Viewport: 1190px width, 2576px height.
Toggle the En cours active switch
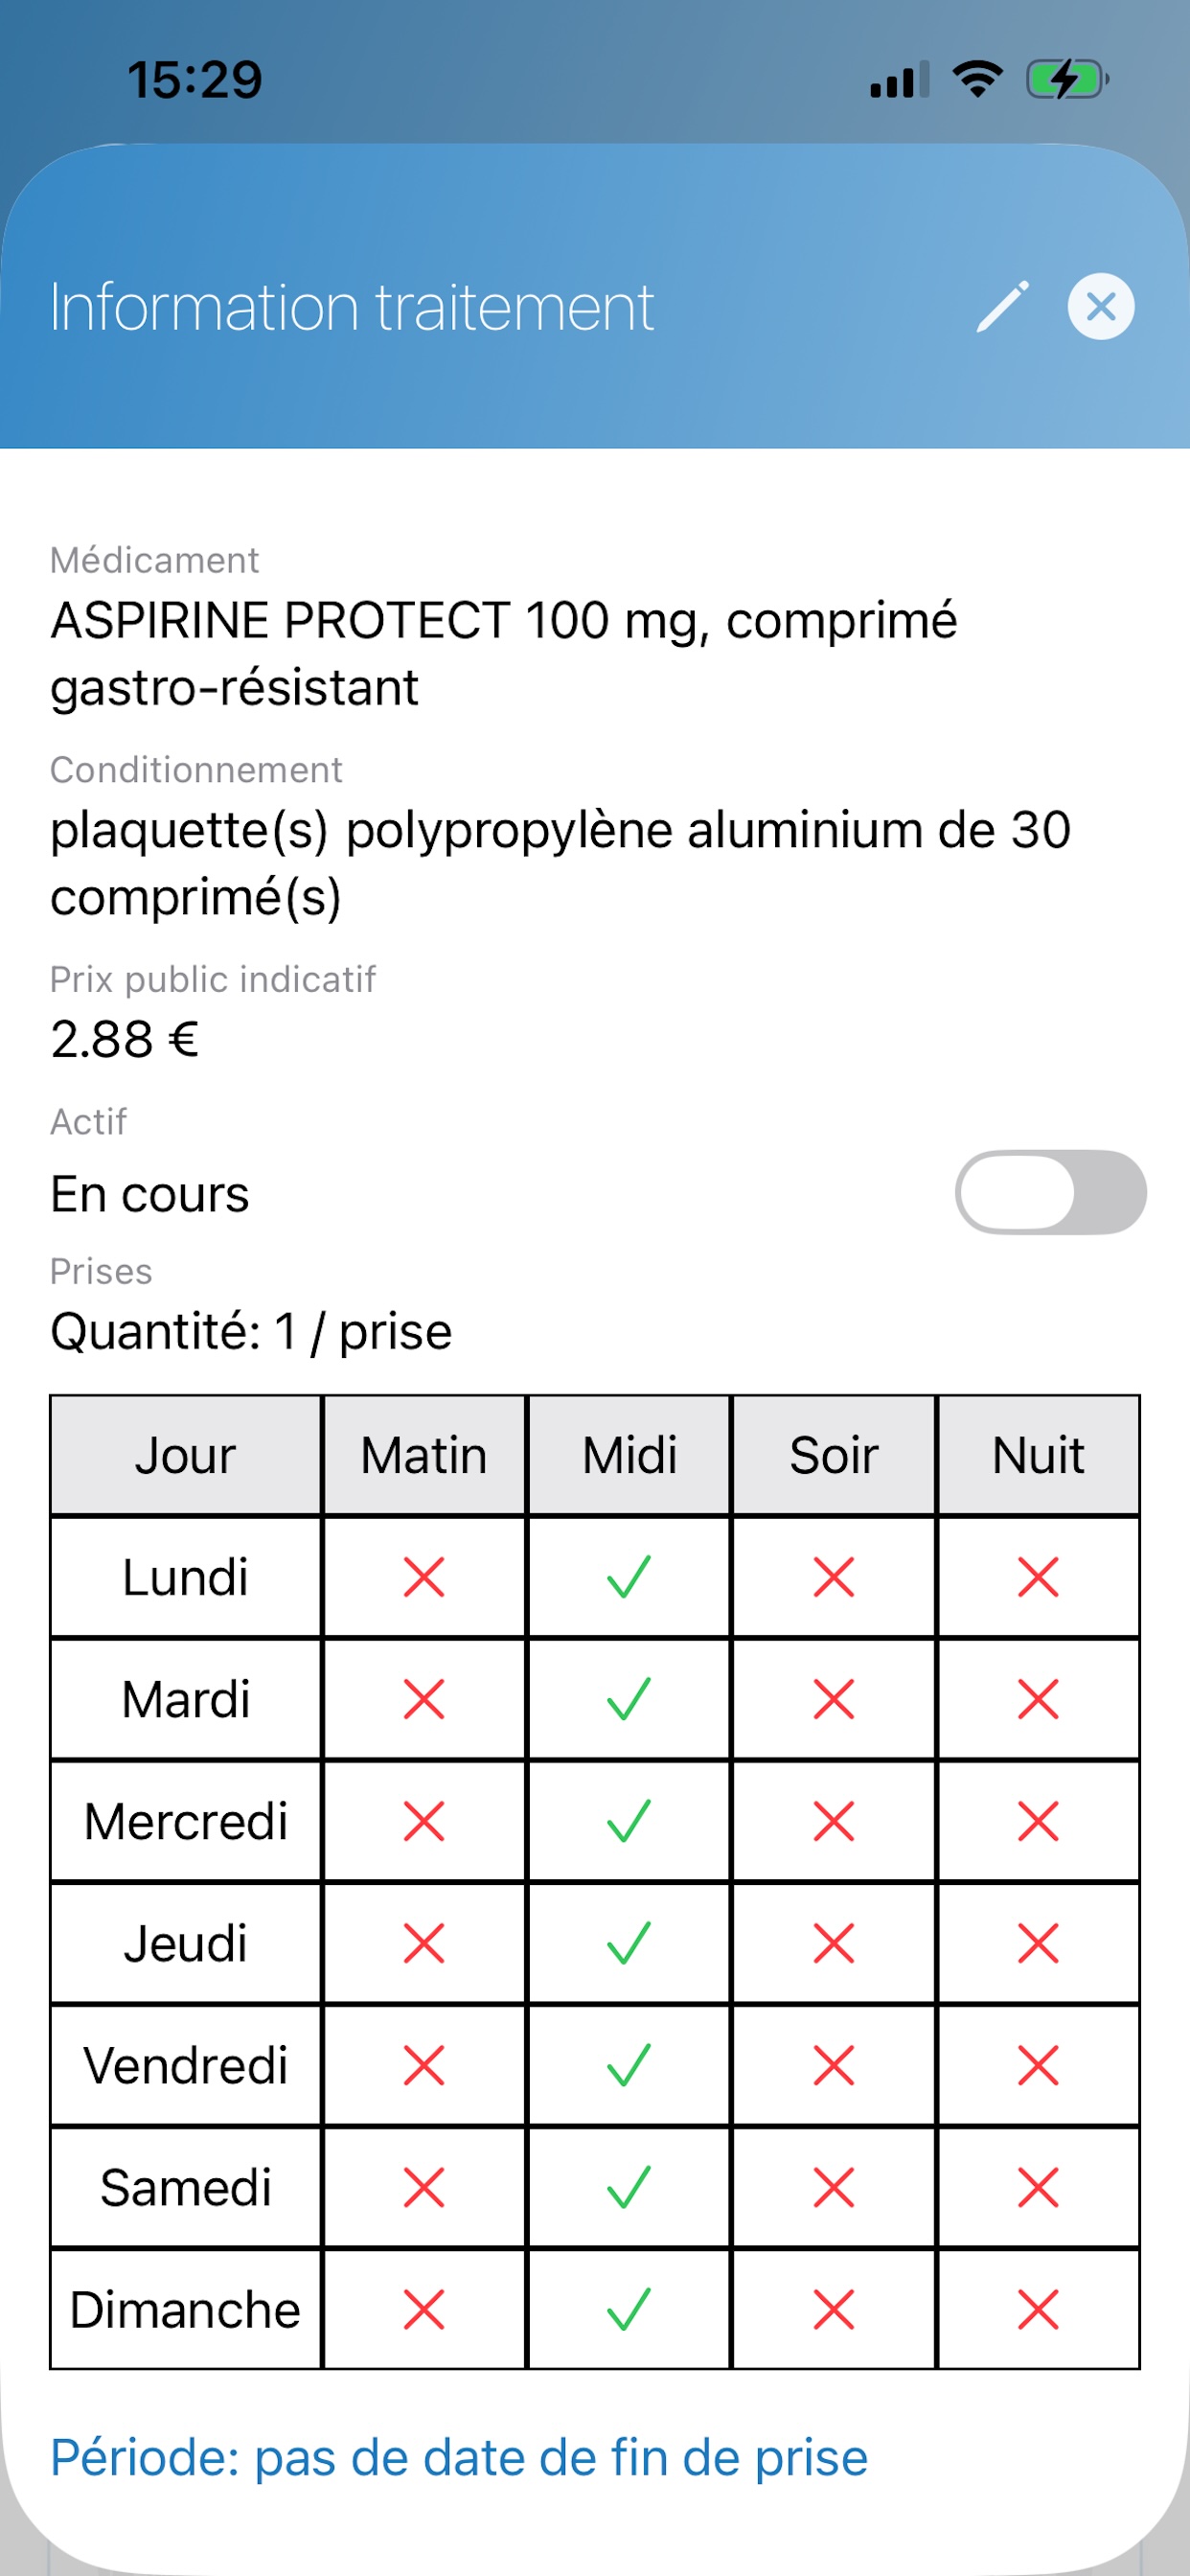[1050, 1192]
